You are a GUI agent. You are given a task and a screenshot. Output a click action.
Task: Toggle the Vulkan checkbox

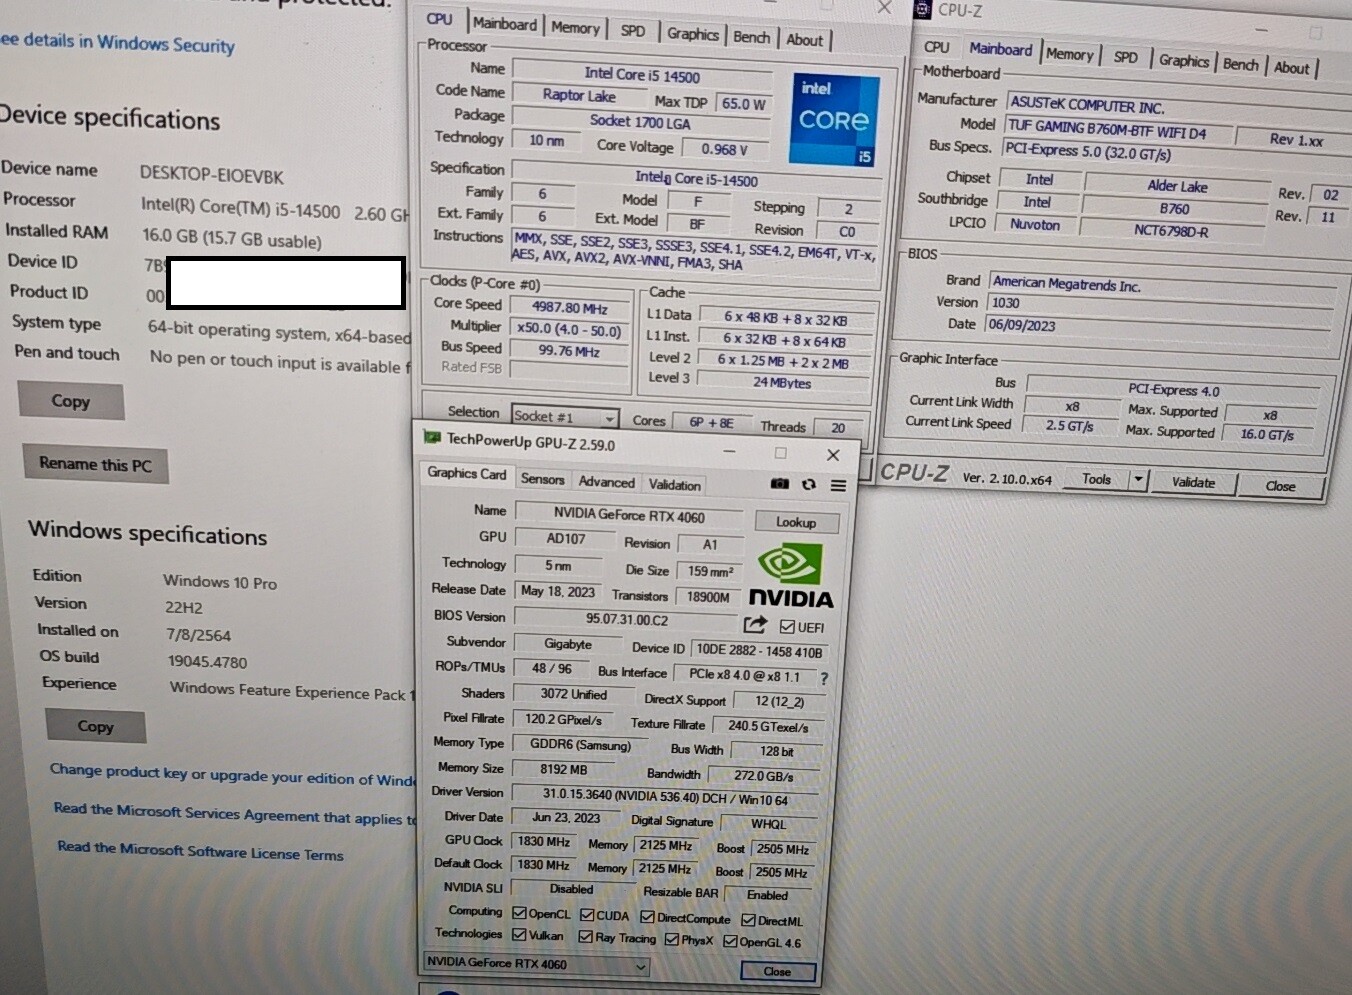coord(519,935)
